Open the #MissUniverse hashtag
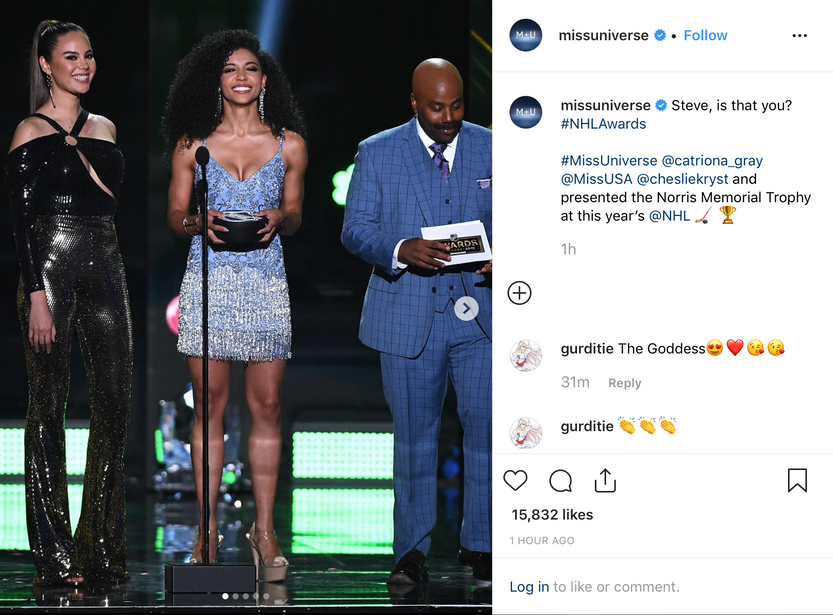 [x=609, y=160]
